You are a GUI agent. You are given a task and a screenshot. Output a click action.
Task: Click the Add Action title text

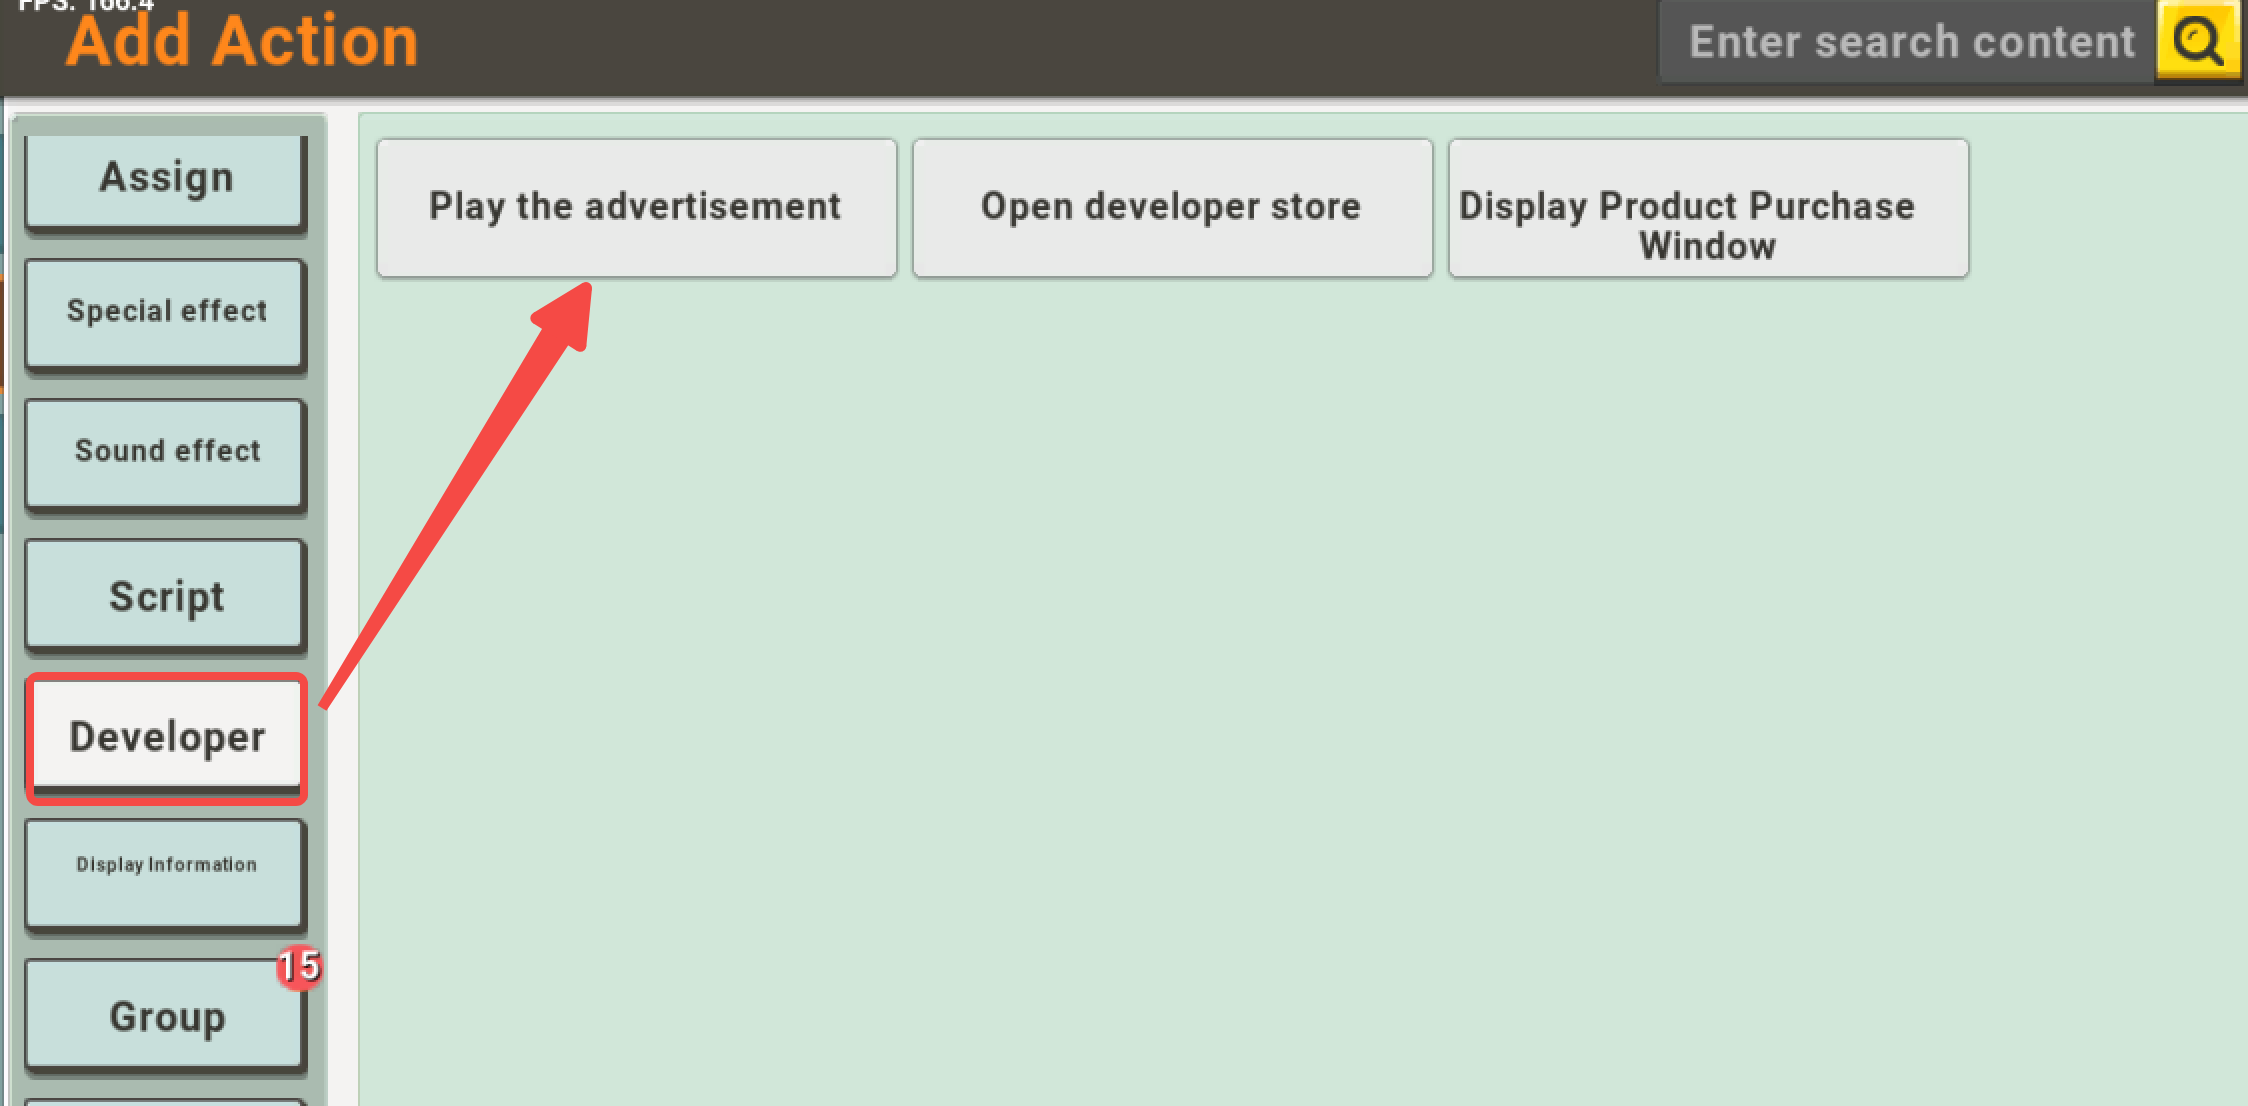242,42
